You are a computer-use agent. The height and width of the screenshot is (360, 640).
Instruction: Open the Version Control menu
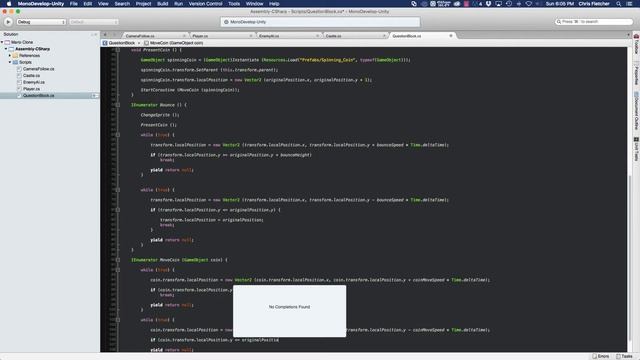tap(205, 4)
